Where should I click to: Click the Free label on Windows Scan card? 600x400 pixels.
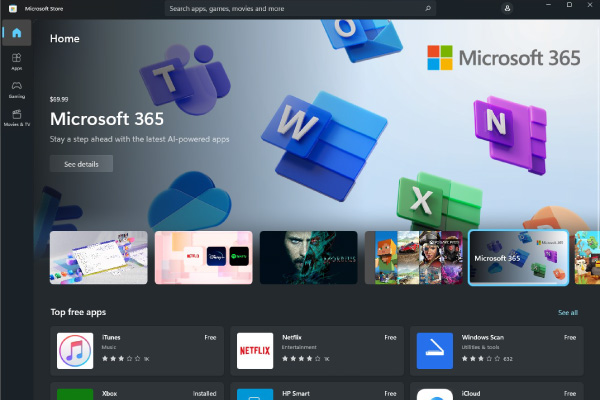point(570,337)
